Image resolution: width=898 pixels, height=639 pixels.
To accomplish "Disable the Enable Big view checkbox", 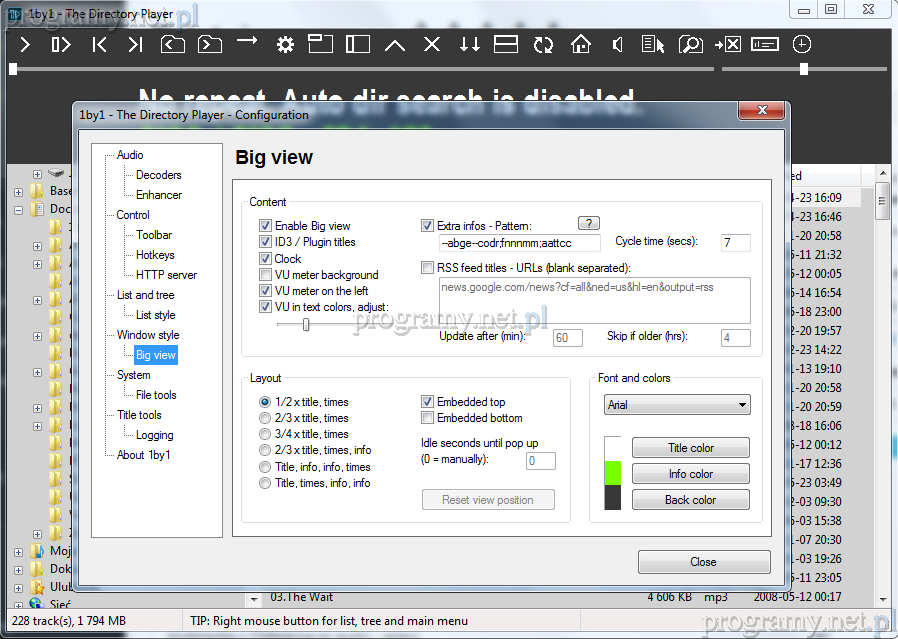I will 266,226.
